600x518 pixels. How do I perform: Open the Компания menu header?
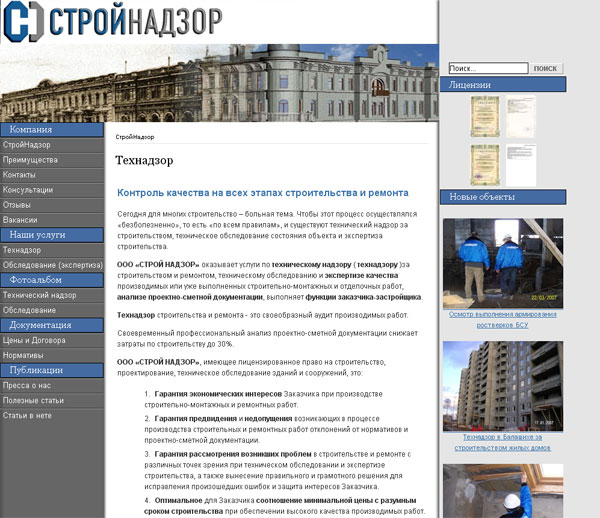point(52,130)
